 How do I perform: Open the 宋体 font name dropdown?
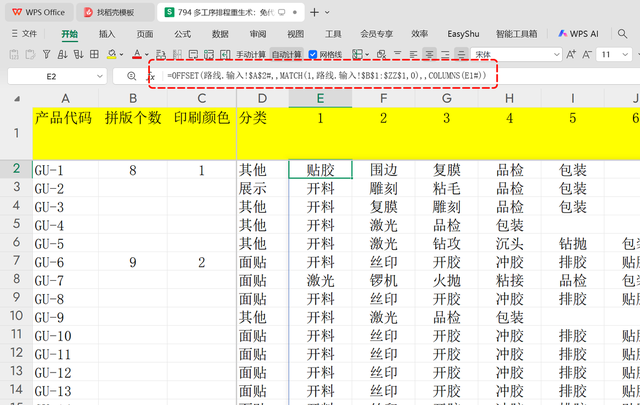(x=556, y=55)
